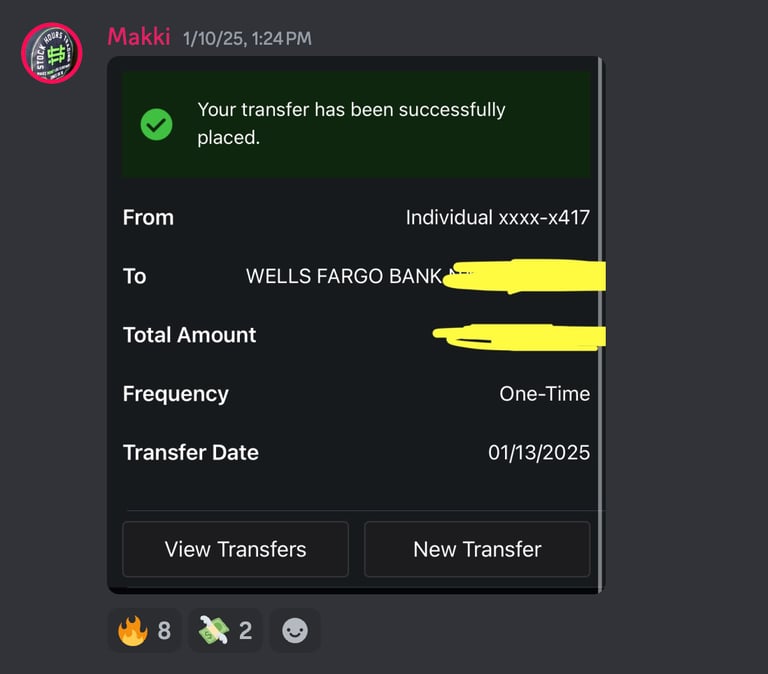Click the fire emoji reaction
Viewport: 768px width, 674px height.
[144, 630]
